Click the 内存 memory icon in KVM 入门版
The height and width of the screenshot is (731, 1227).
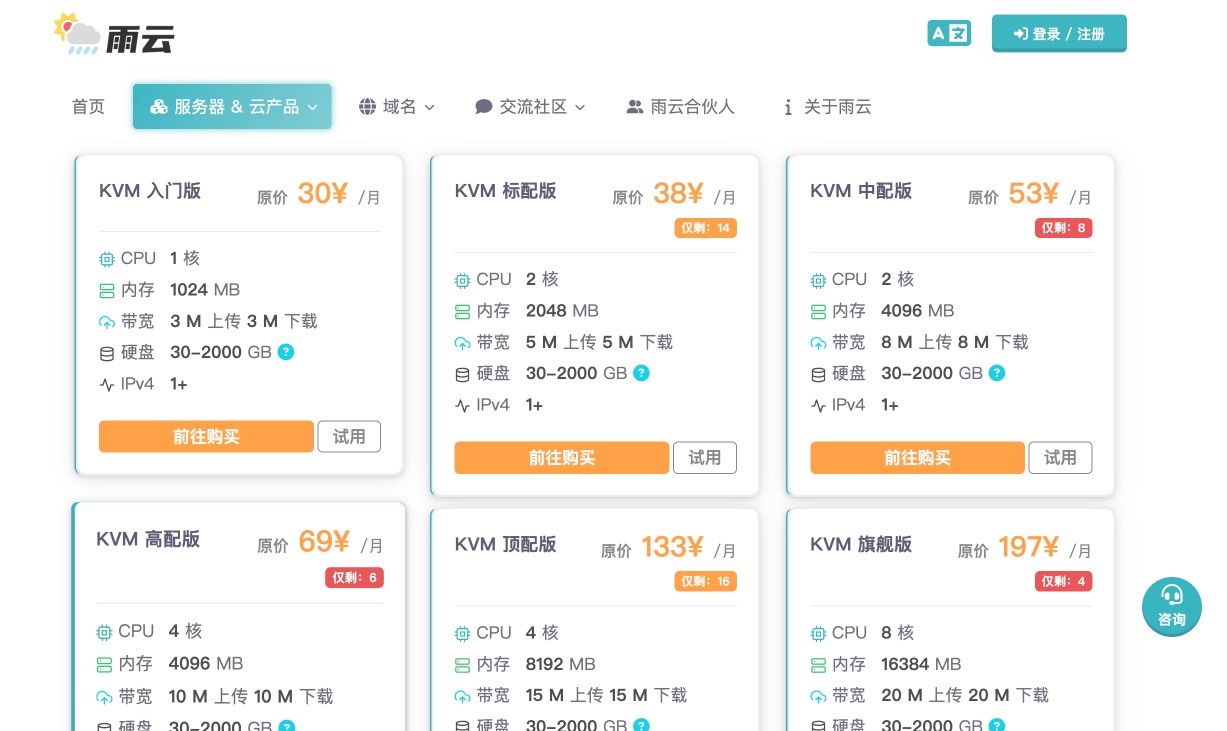107,290
